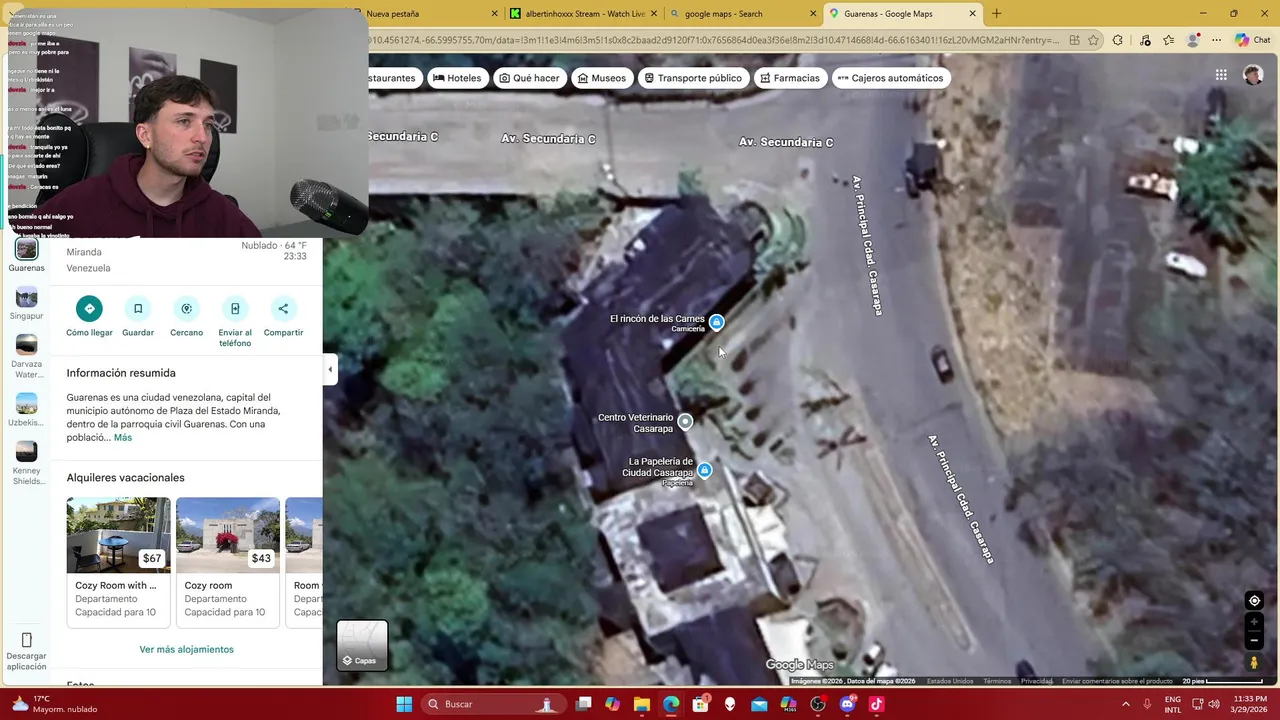The image size is (1280, 720).
Task: Zoom out on the map
Action: [x=1254, y=640]
